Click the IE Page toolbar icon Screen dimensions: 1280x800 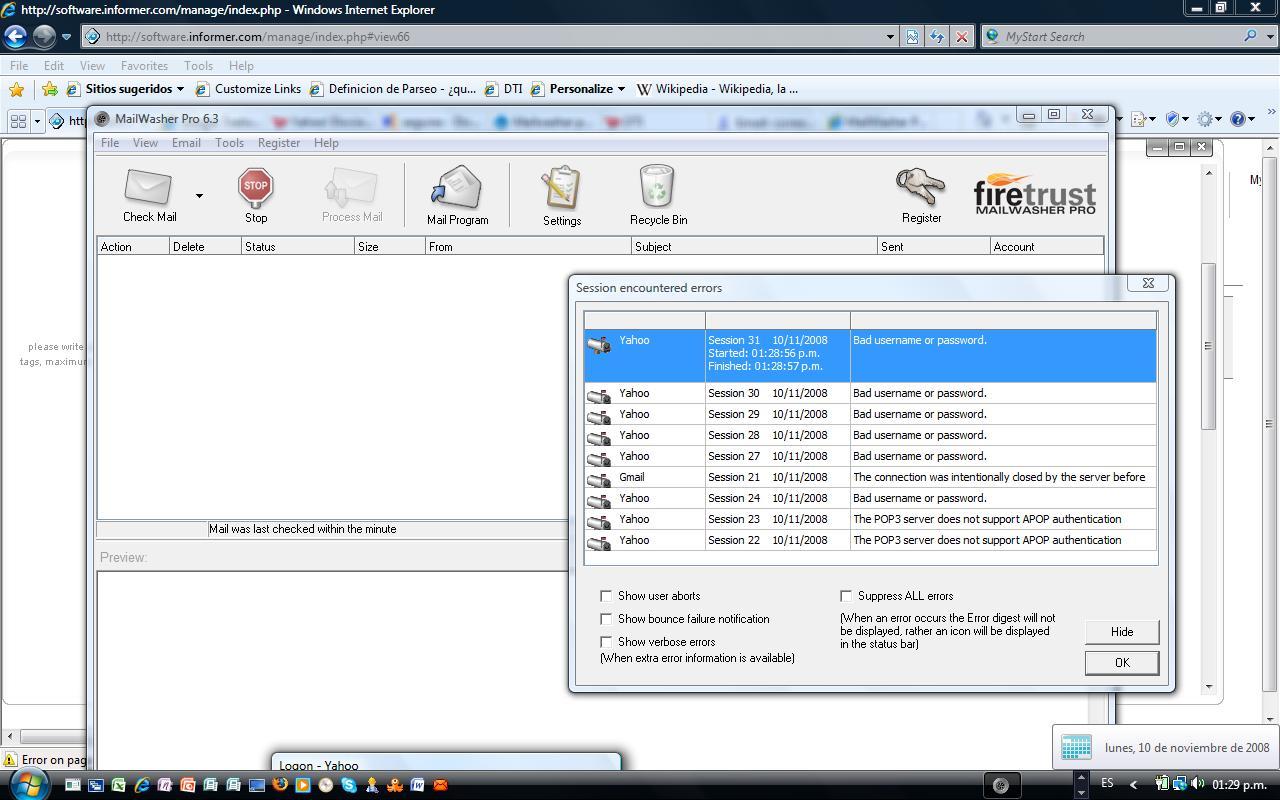click(x=1139, y=119)
